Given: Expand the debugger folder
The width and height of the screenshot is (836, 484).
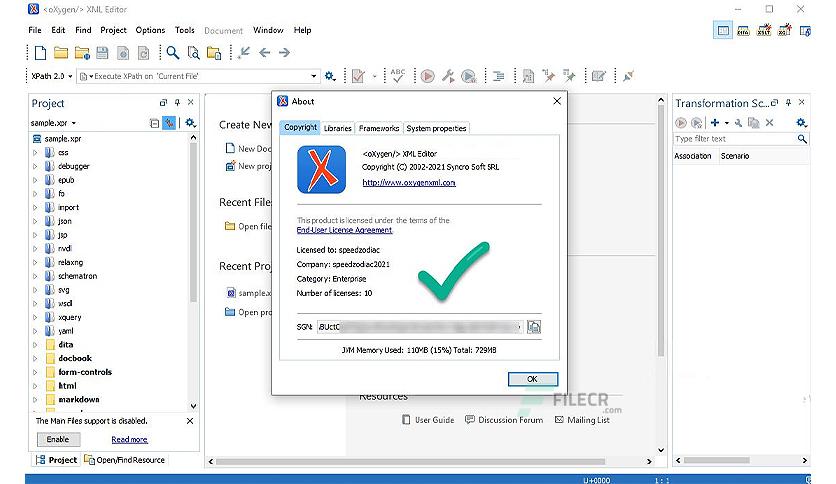Looking at the screenshot, I should pyautogui.click(x=35, y=166).
